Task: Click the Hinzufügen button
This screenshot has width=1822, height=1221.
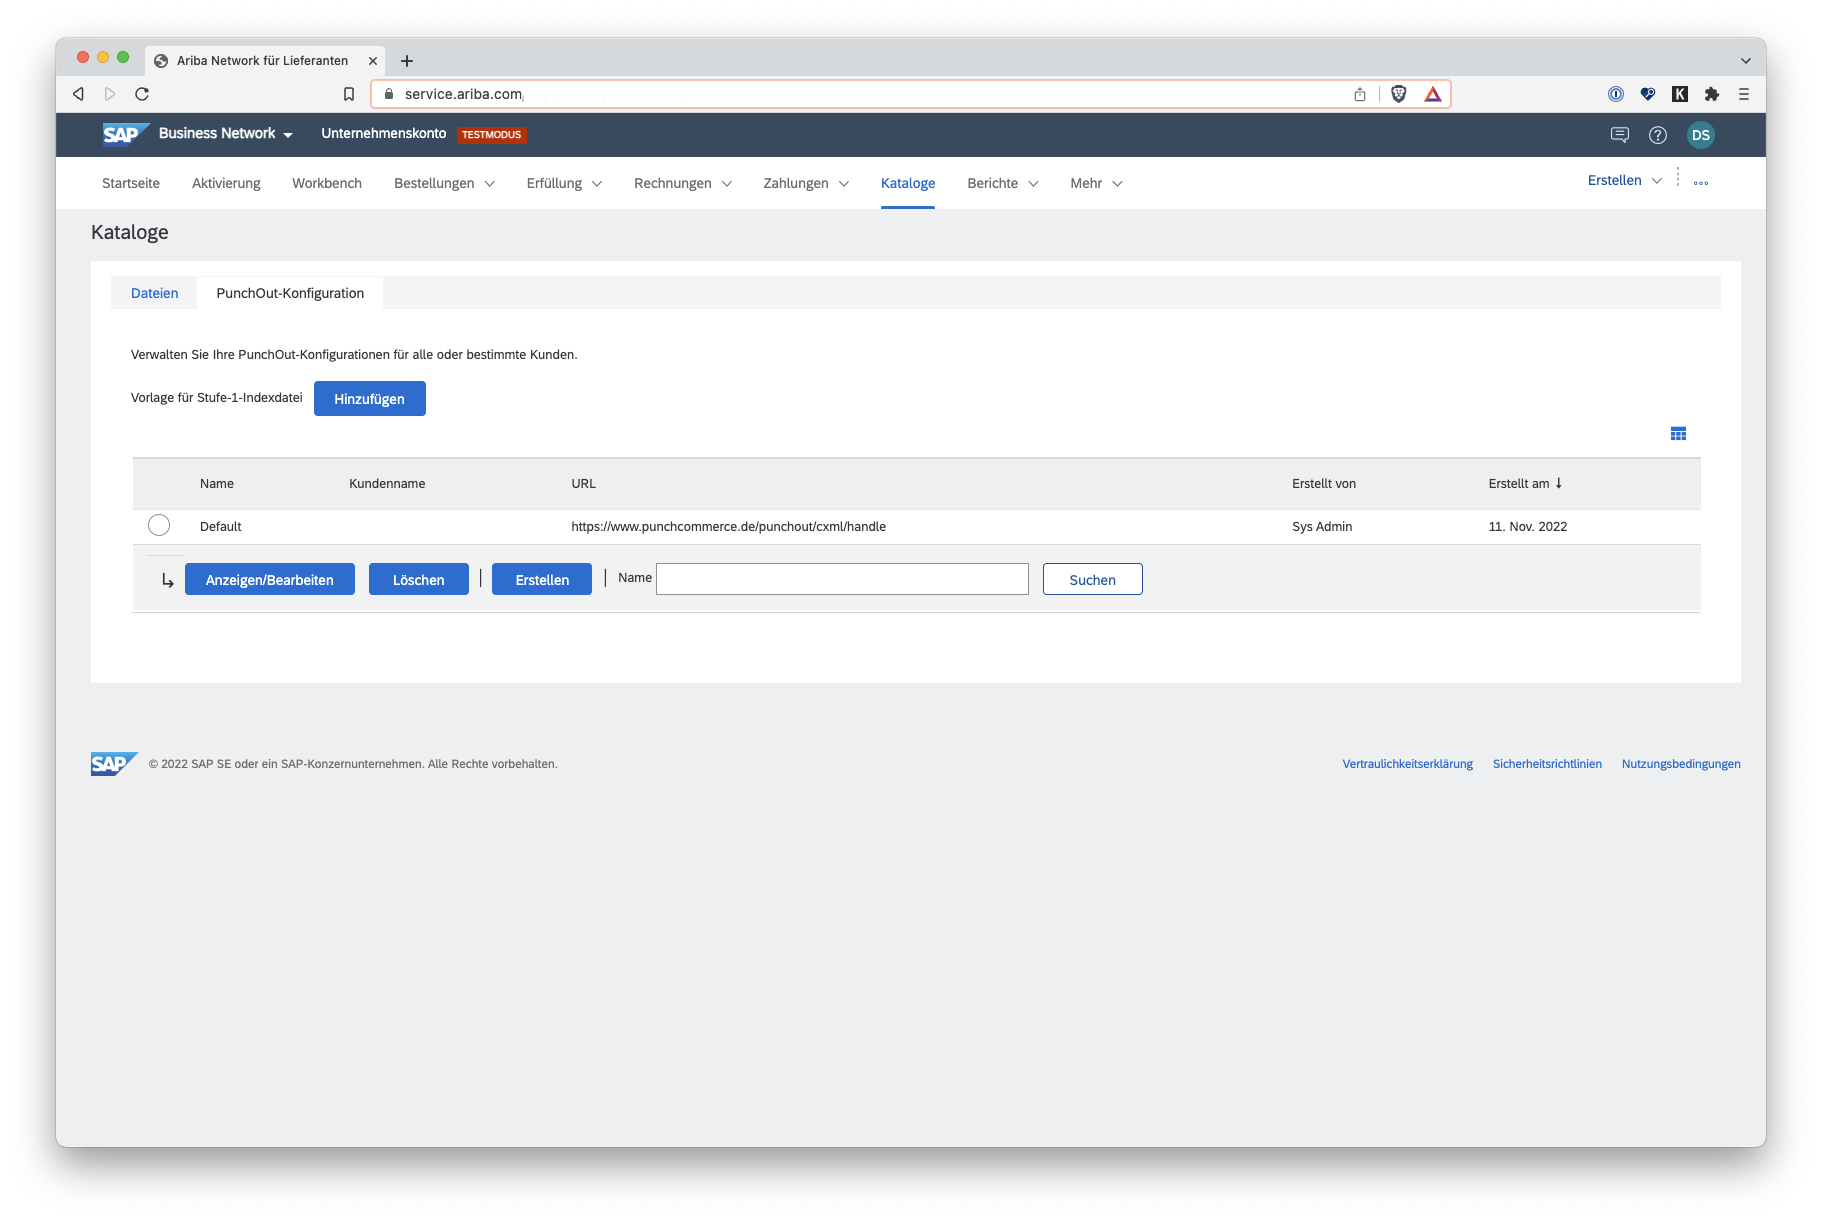Action: 370,398
